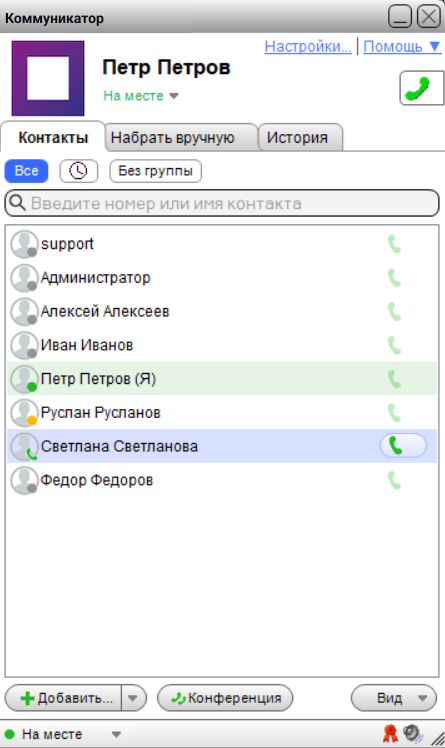This screenshot has height=748, width=445.
Task: Select the Все filter chip
Action: (26, 171)
